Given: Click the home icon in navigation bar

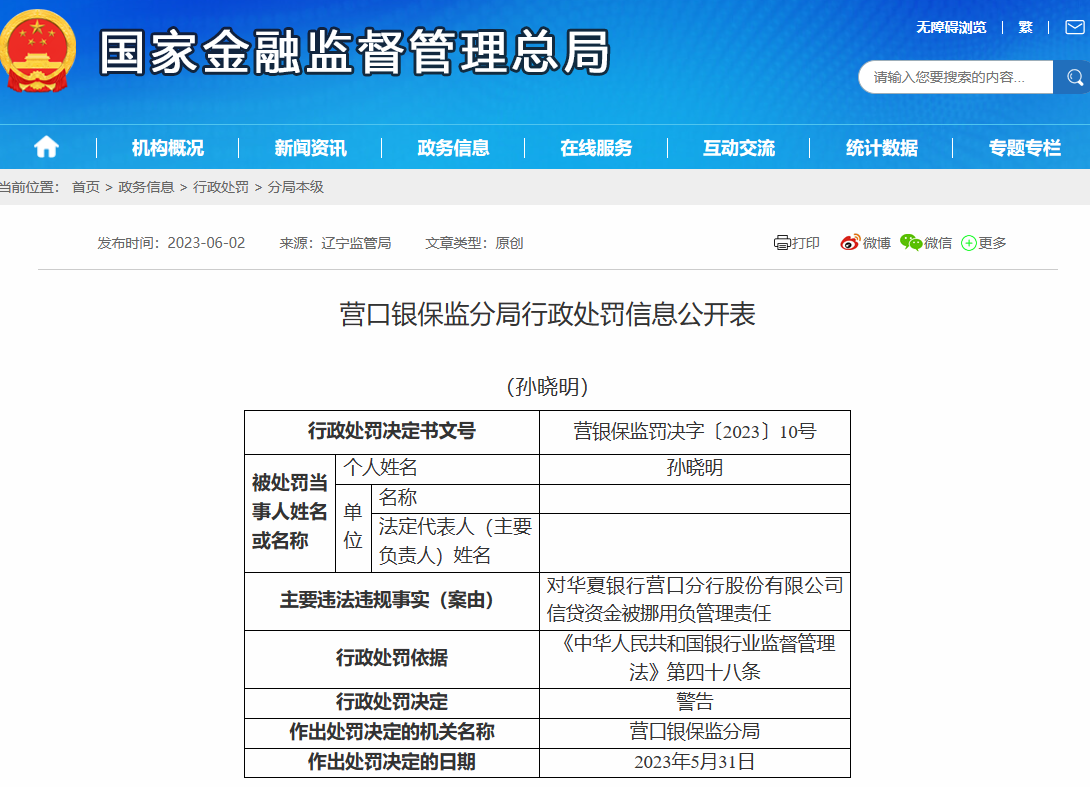Looking at the screenshot, I should 46,148.
